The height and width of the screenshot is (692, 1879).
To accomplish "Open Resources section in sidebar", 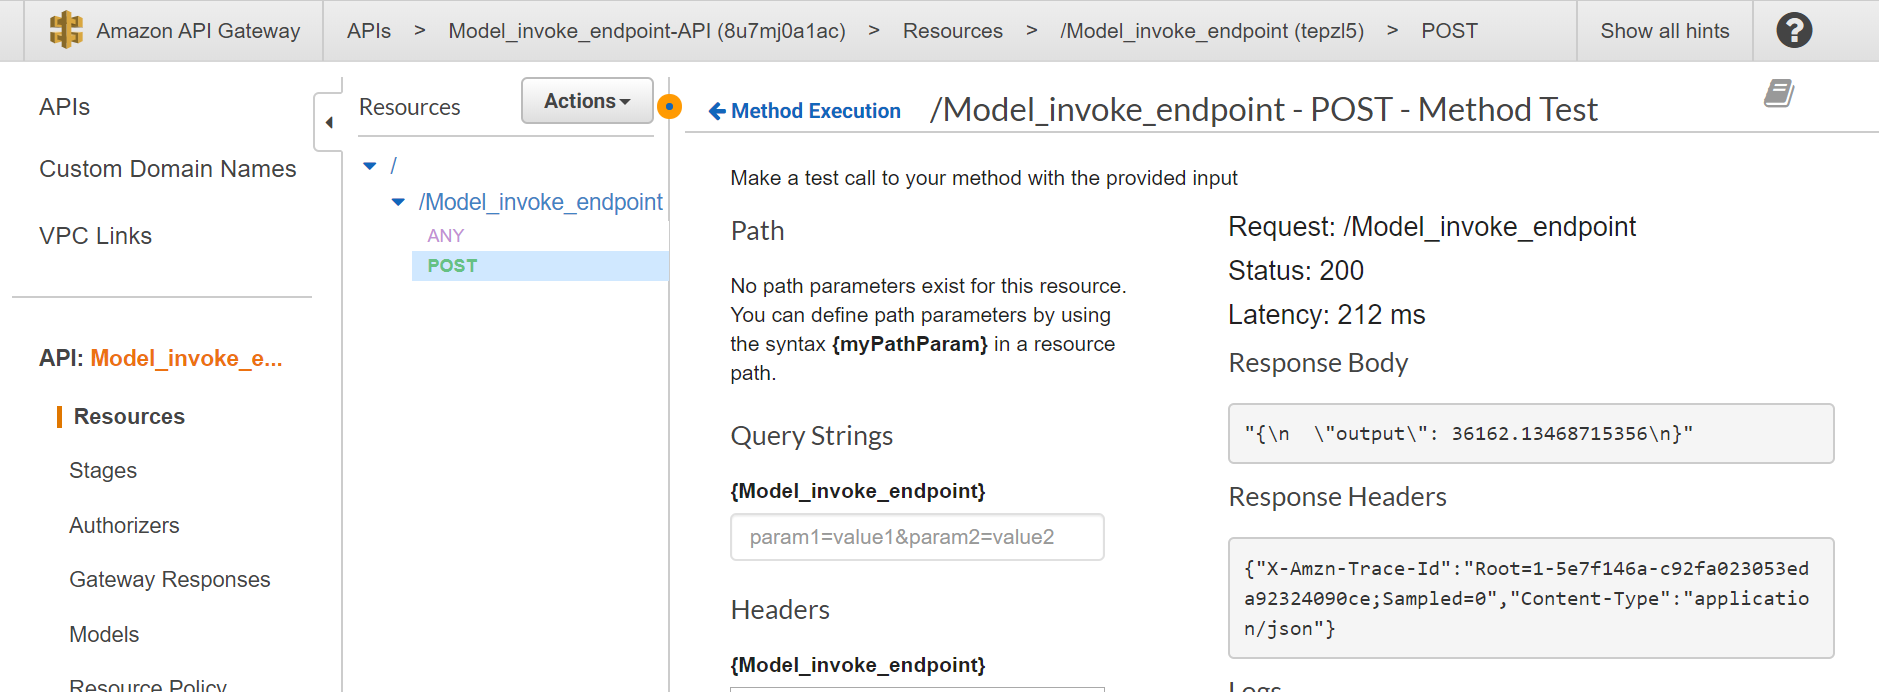I will (x=129, y=417).
